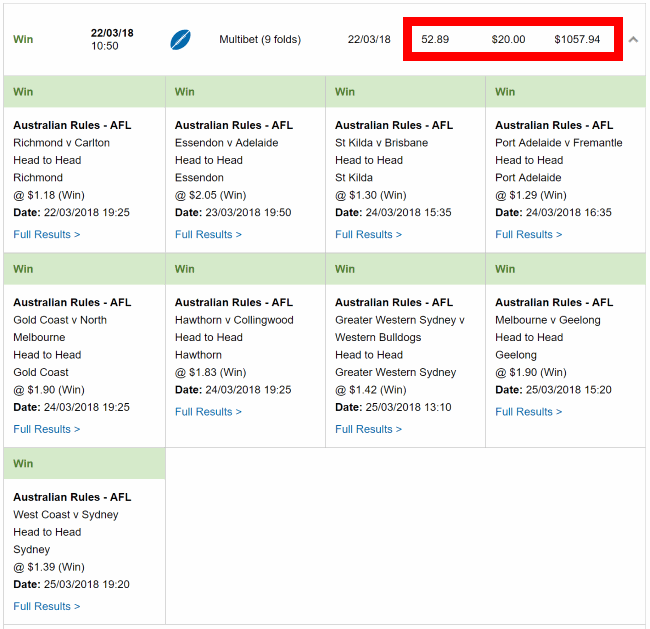
Task: Collapse the multibet details with the chevron
Action: coord(633,39)
